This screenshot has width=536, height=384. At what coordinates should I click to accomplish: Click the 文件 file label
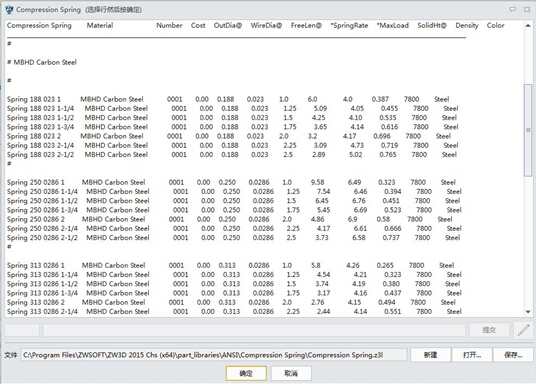click(x=11, y=355)
